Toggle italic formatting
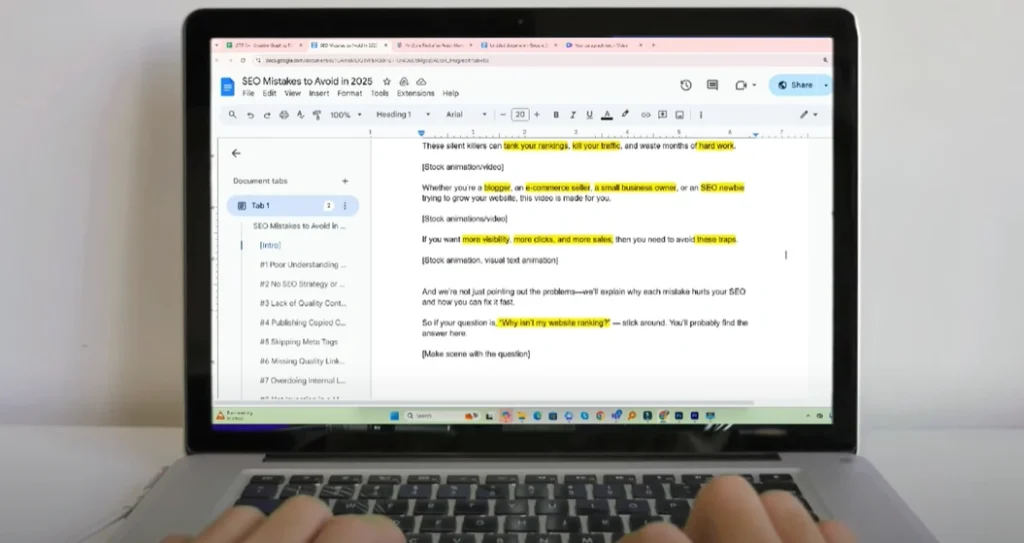This screenshot has width=1024, height=543. 573,115
